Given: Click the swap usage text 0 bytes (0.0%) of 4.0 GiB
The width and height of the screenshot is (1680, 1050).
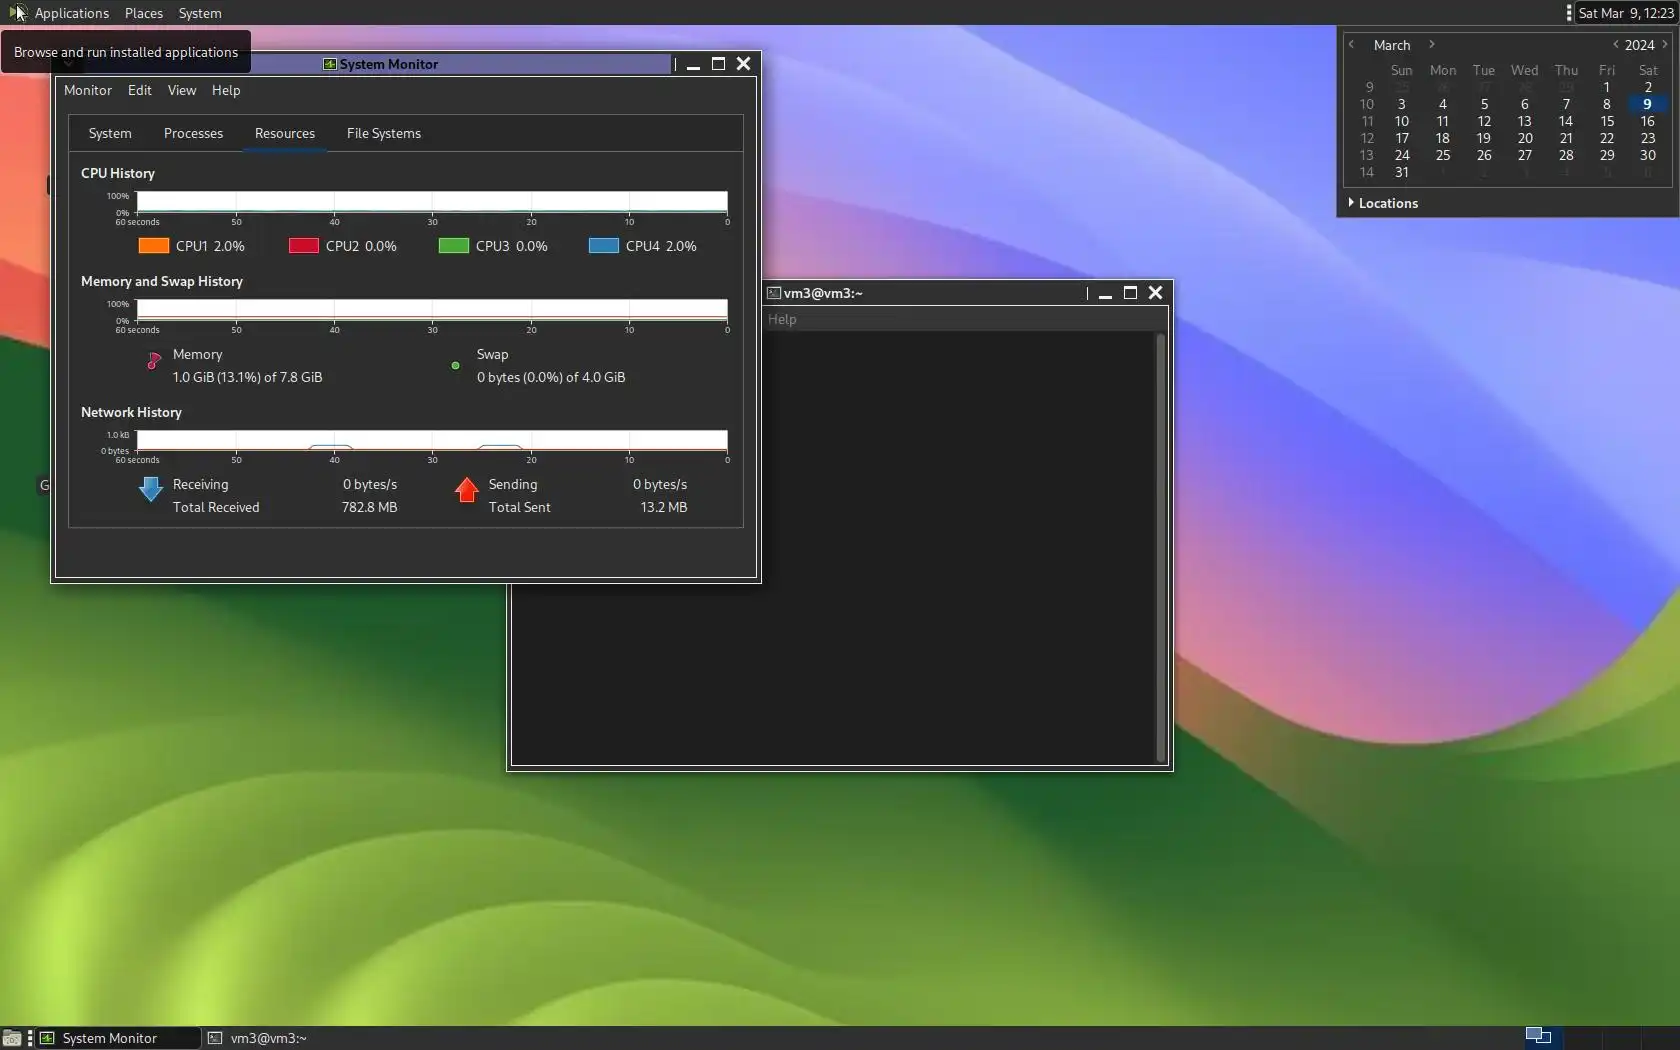Looking at the screenshot, I should [x=551, y=377].
